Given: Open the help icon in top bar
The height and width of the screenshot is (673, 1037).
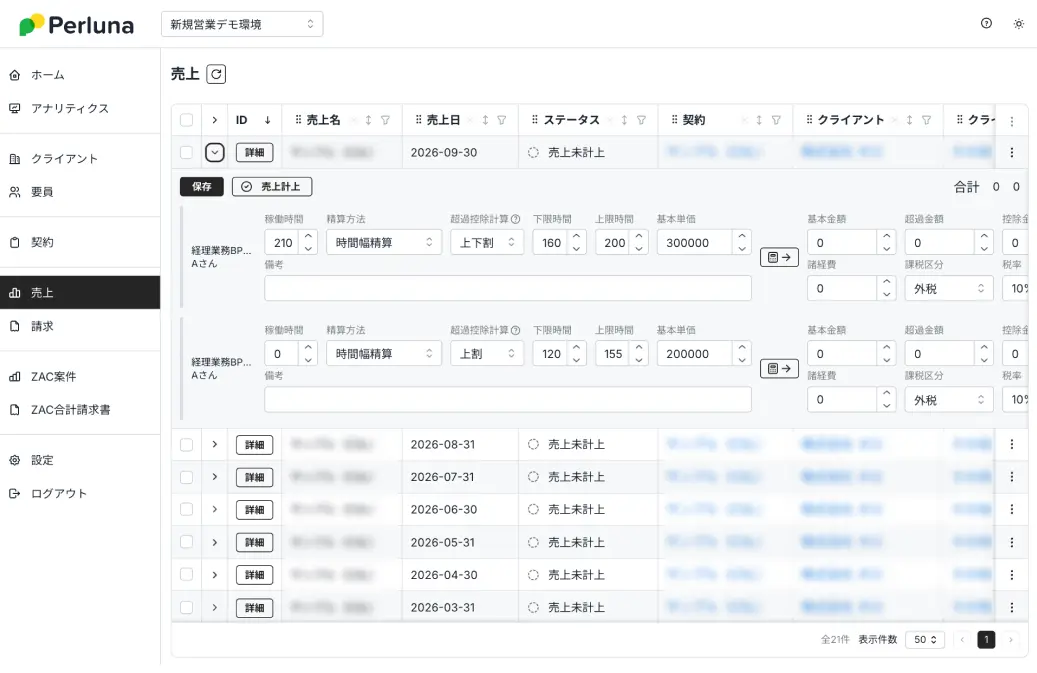Looking at the screenshot, I should [986, 23].
